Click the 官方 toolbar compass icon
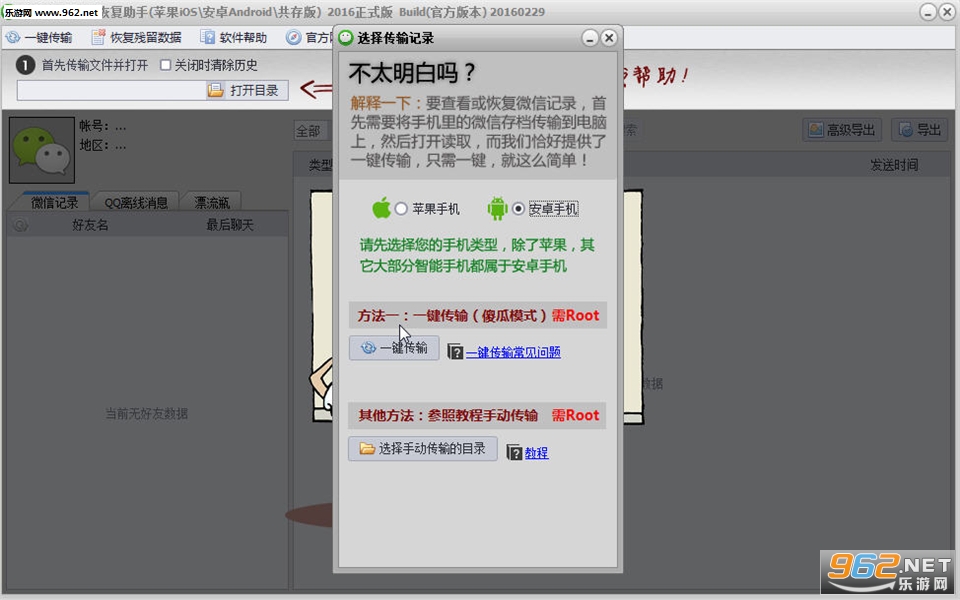Image resolution: width=960 pixels, height=600 pixels. point(293,37)
